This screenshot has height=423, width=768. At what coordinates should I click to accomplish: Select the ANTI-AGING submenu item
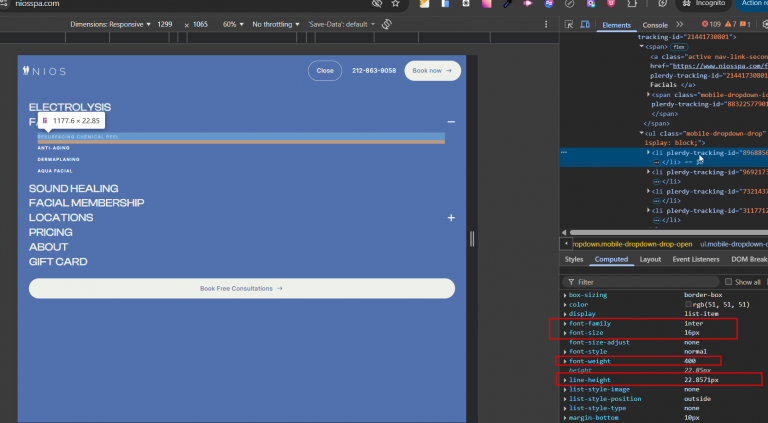tap(53, 148)
